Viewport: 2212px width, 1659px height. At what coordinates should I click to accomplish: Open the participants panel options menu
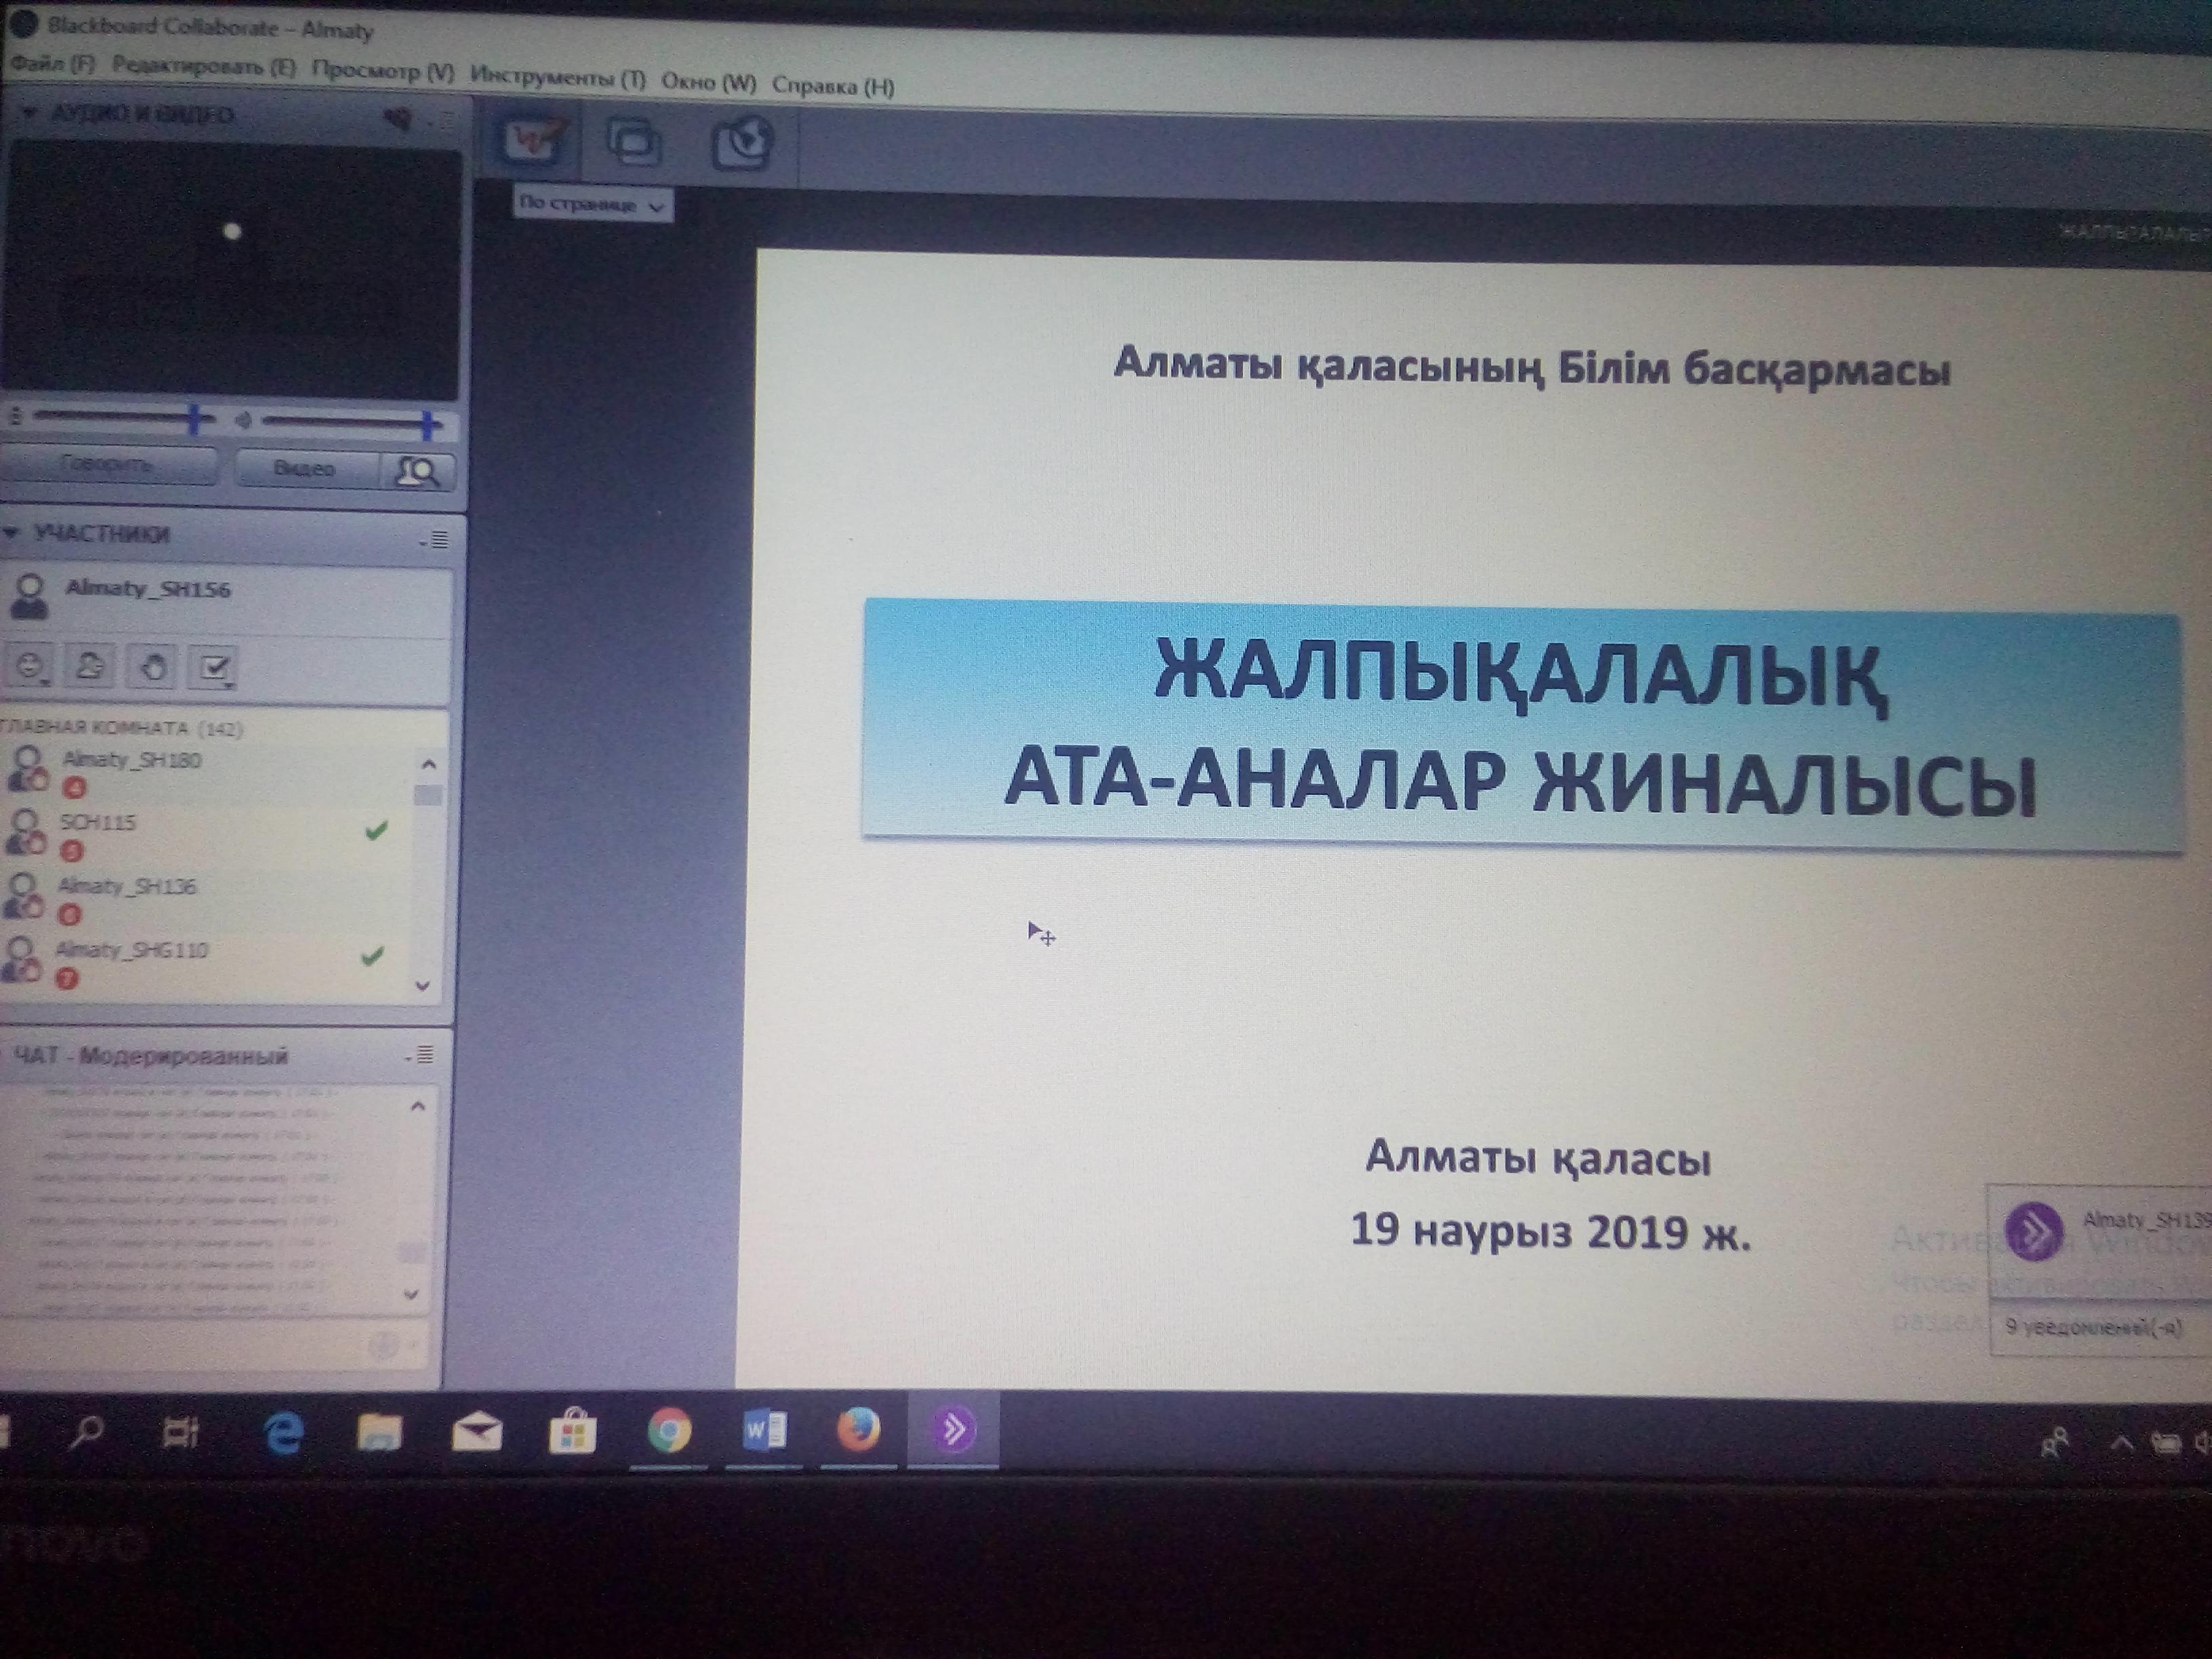(436, 540)
